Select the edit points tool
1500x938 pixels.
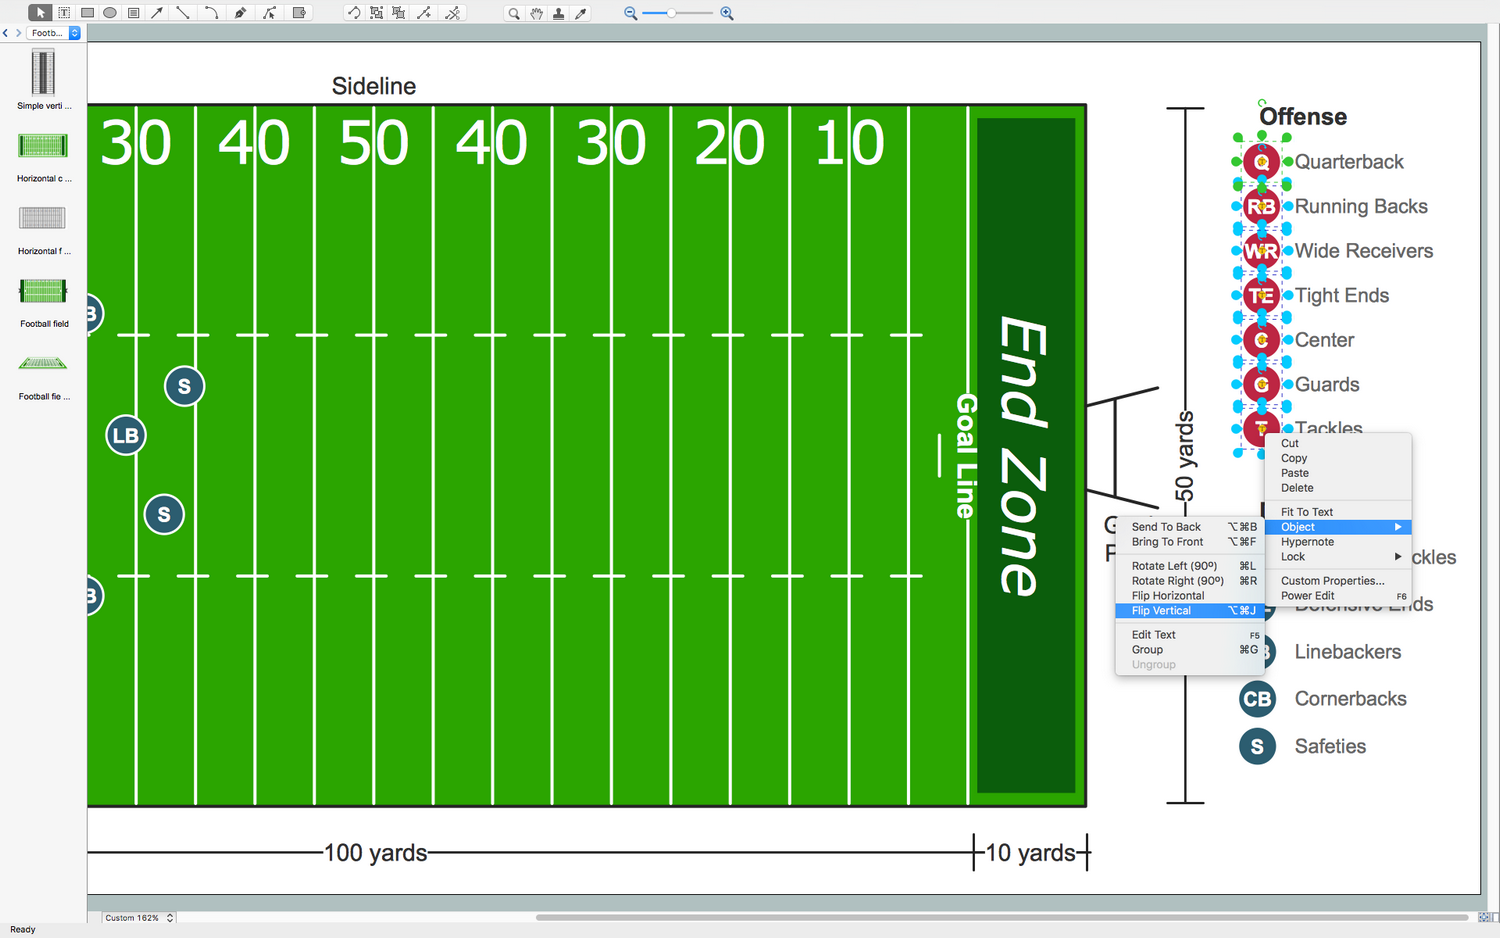[269, 13]
